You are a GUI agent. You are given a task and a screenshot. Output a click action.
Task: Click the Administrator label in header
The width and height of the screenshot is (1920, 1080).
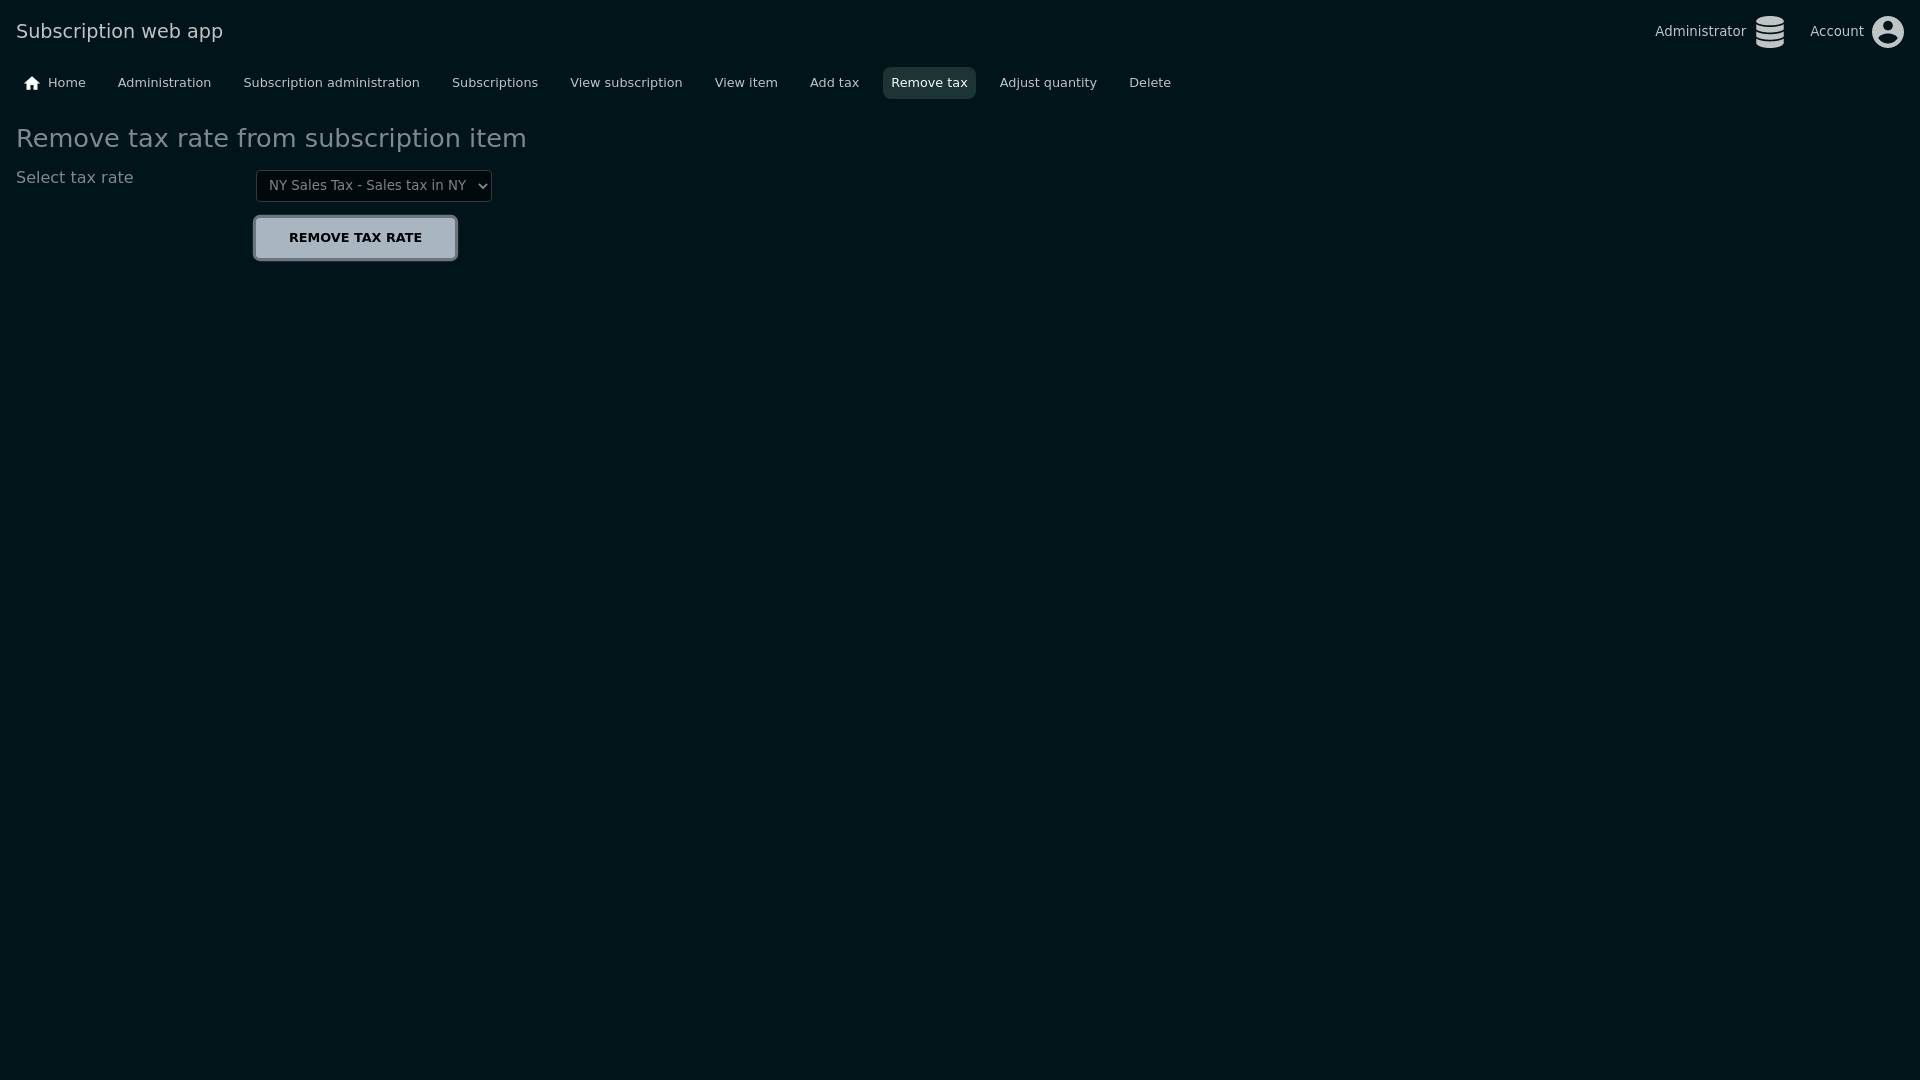pos(1699,32)
